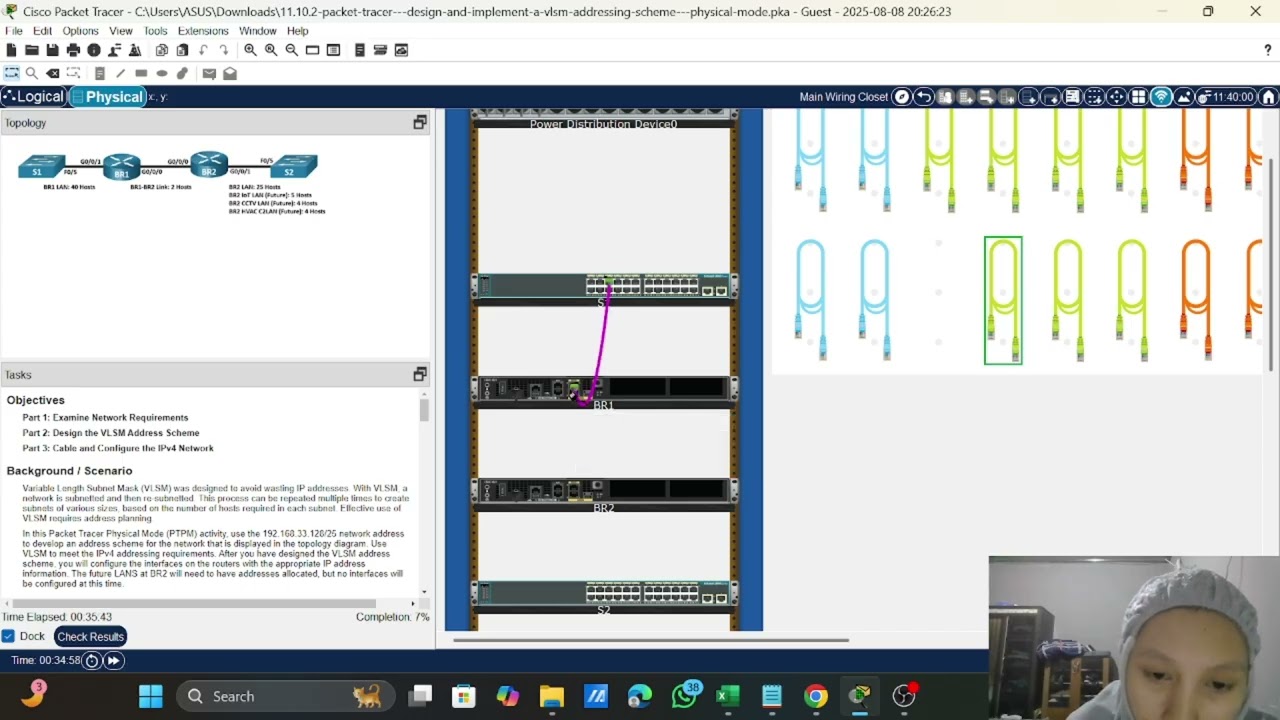Zoom out with the magnifier minus icon

pos(291,50)
